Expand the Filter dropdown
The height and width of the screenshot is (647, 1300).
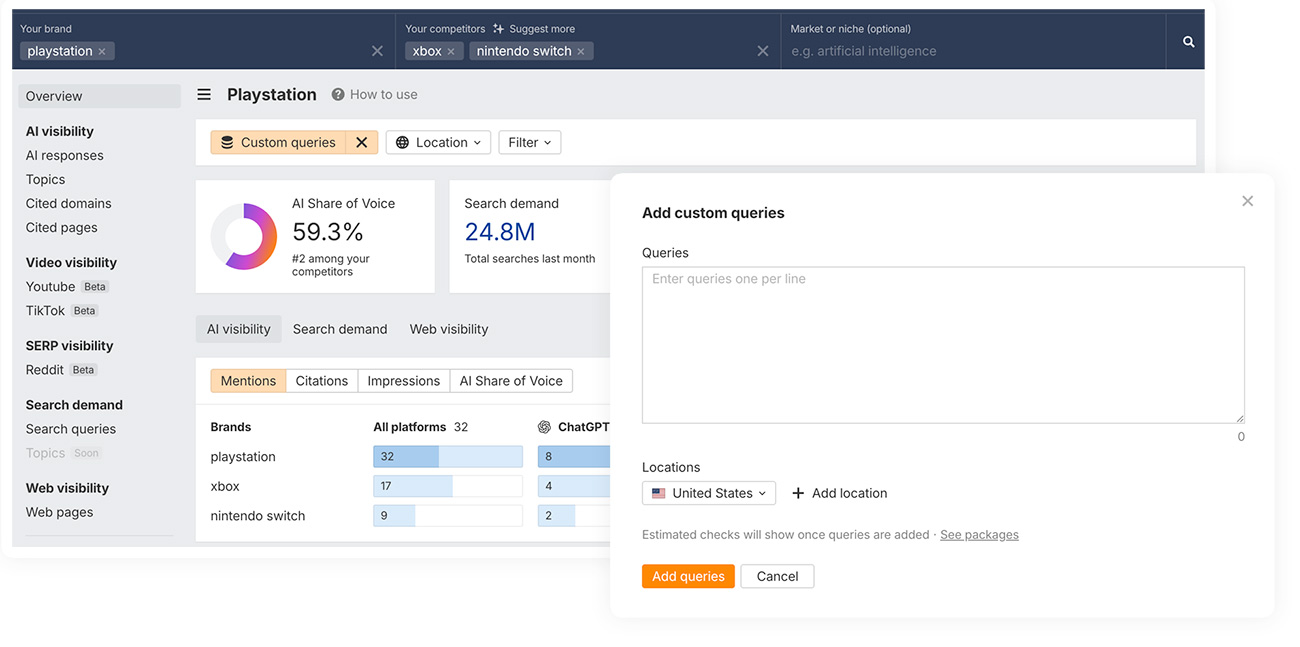[529, 143]
